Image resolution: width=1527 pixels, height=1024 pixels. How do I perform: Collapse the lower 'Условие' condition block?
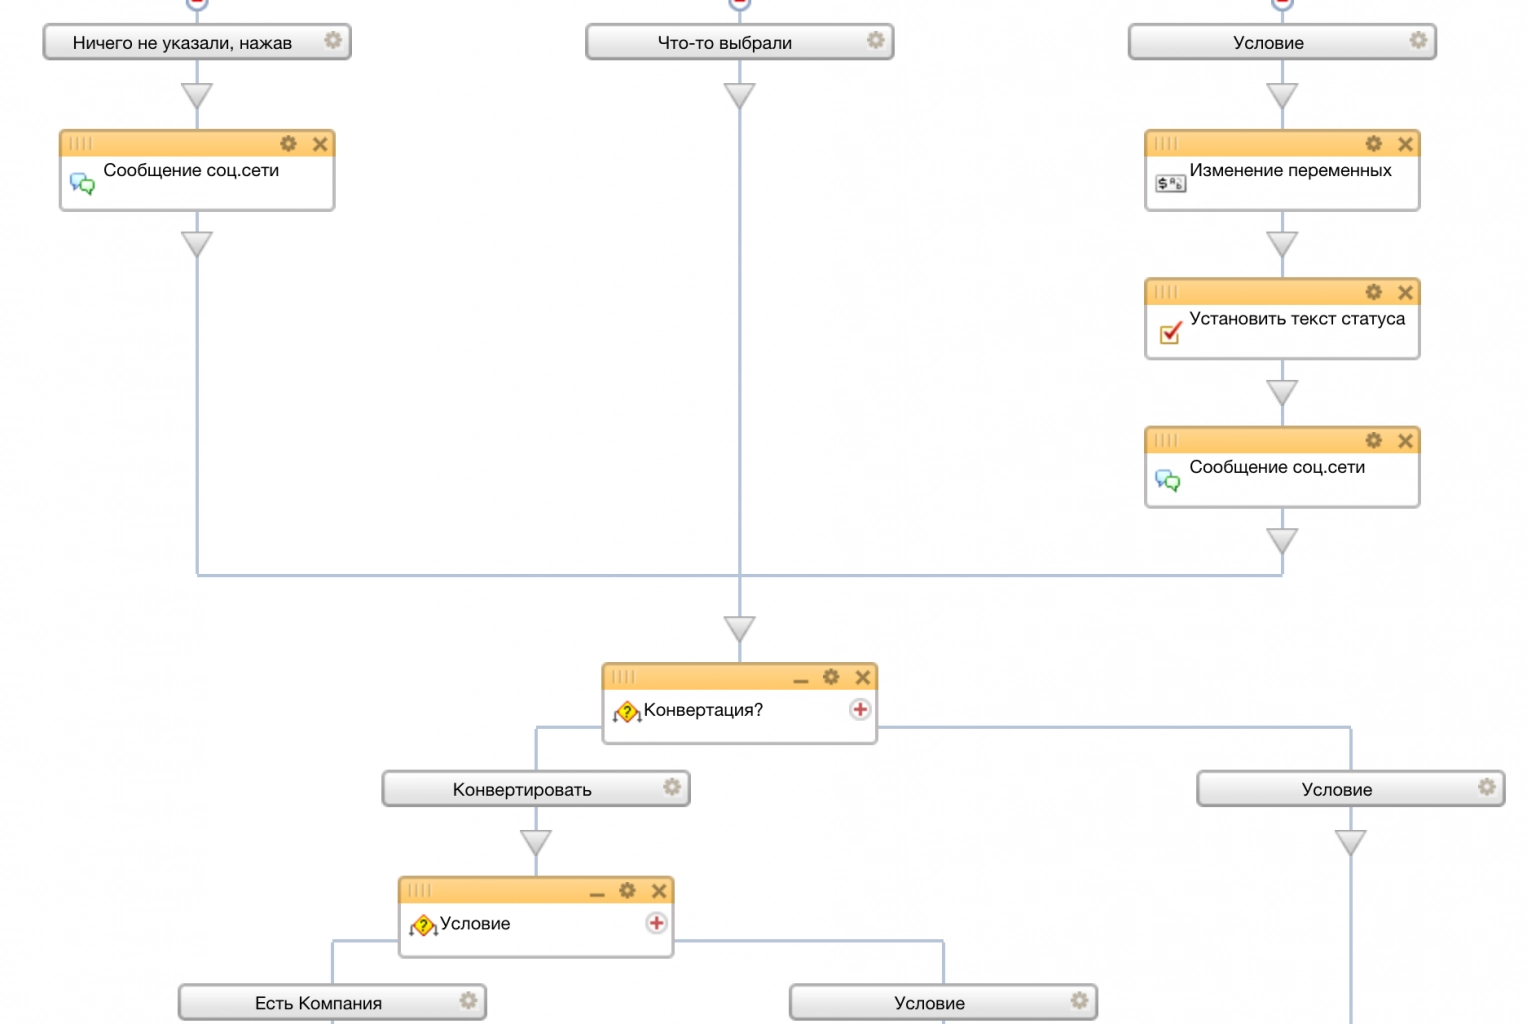point(597,893)
